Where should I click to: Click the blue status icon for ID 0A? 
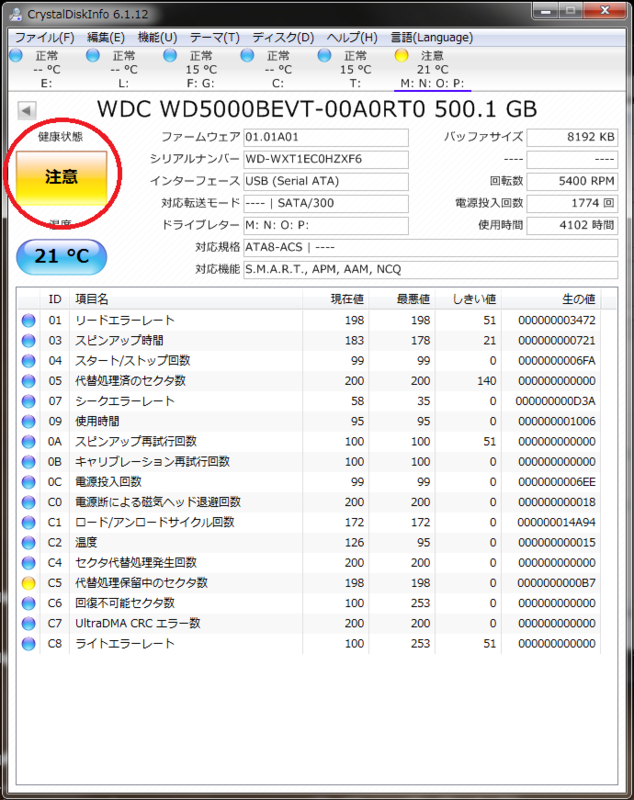click(29, 442)
